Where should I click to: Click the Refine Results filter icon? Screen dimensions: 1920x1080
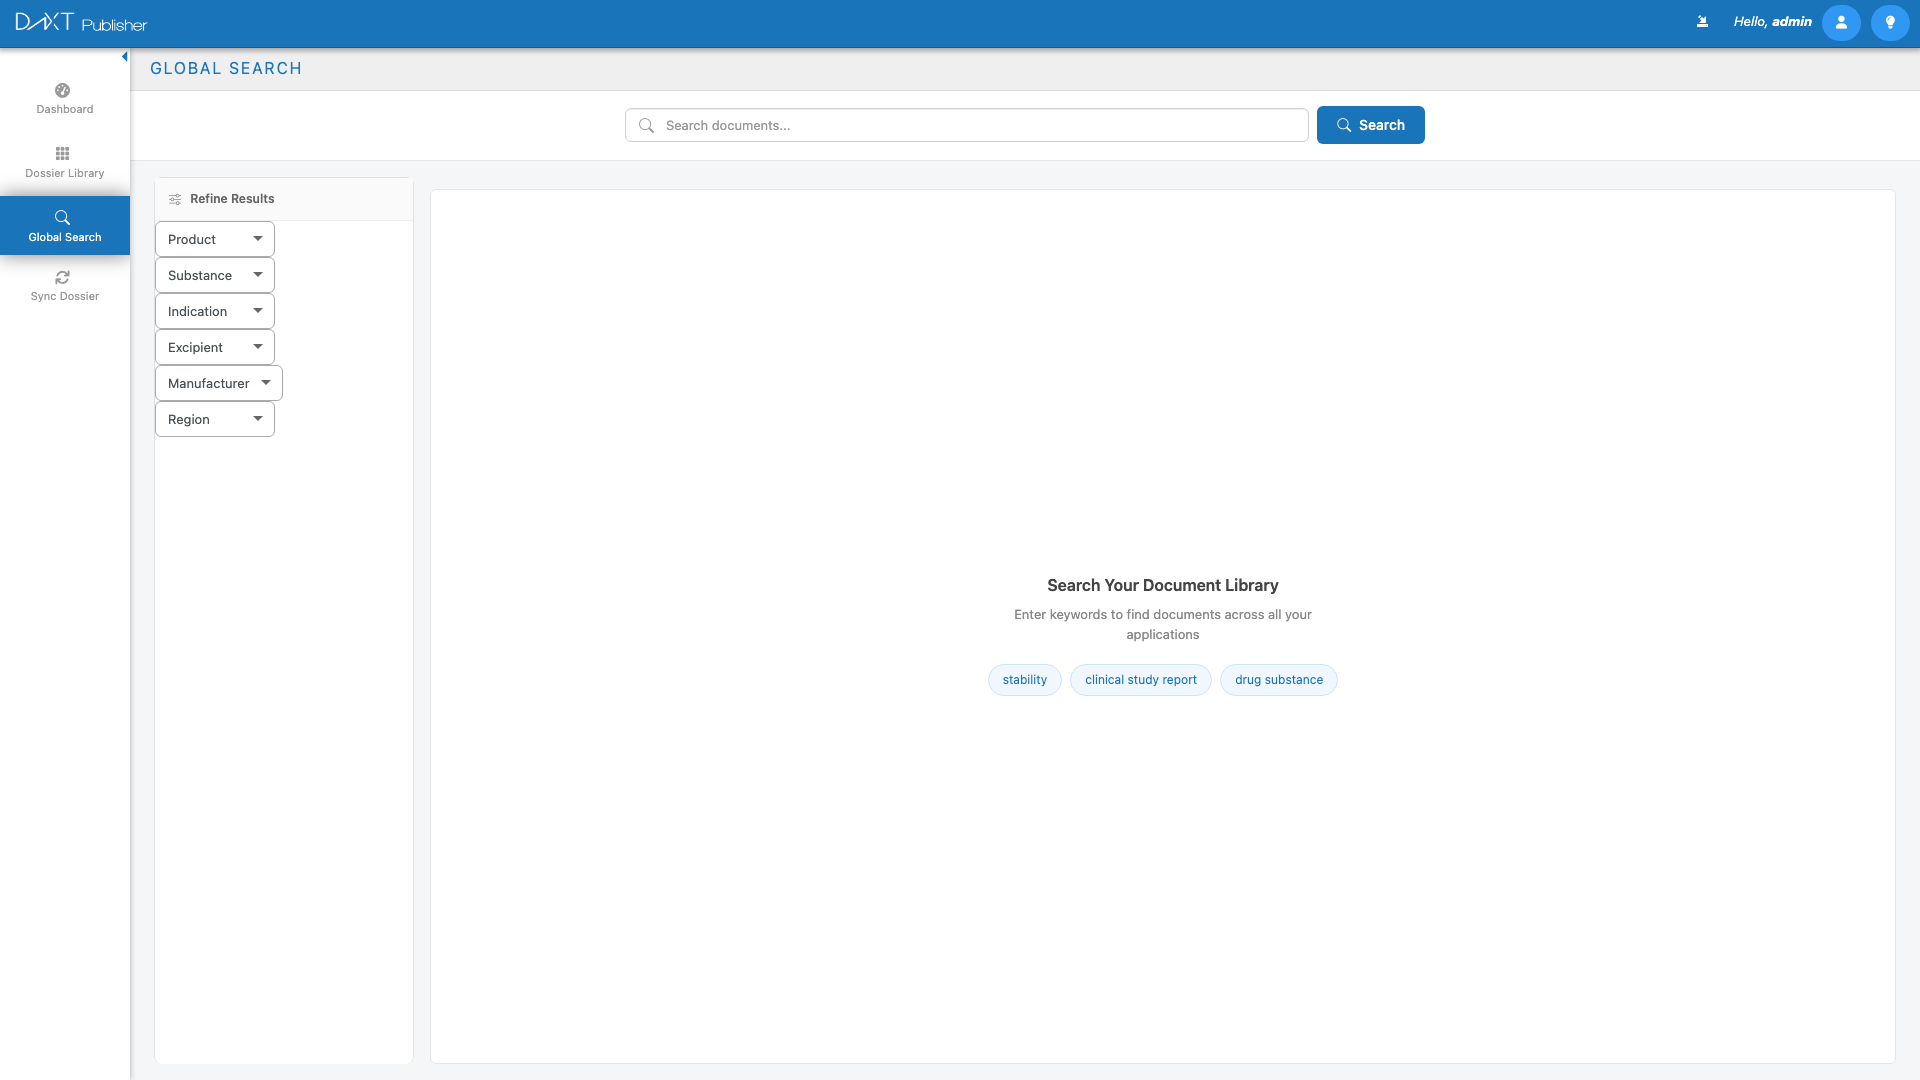(x=175, y=199)
